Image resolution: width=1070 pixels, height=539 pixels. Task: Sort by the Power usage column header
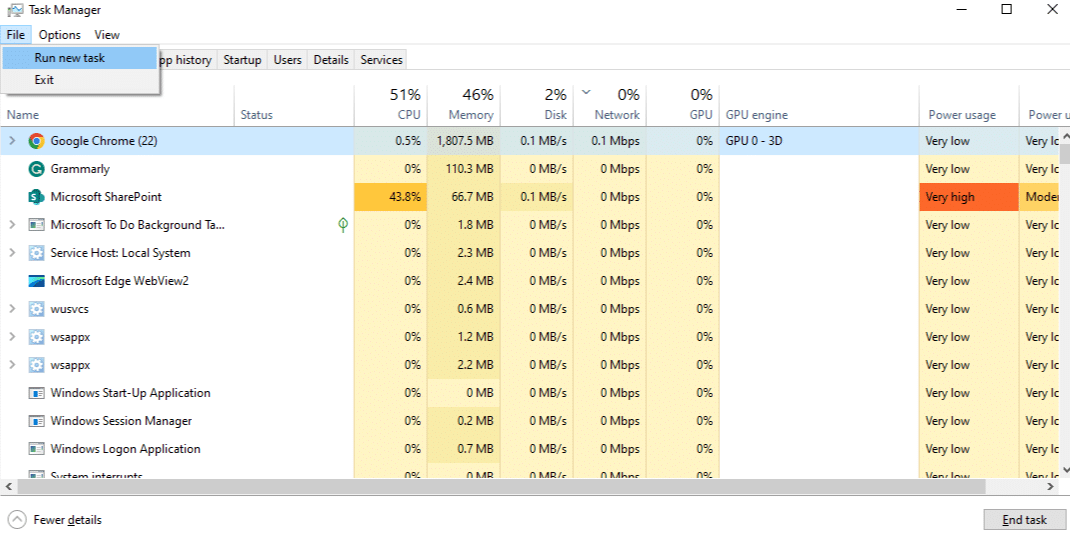(x=969, y=106)
